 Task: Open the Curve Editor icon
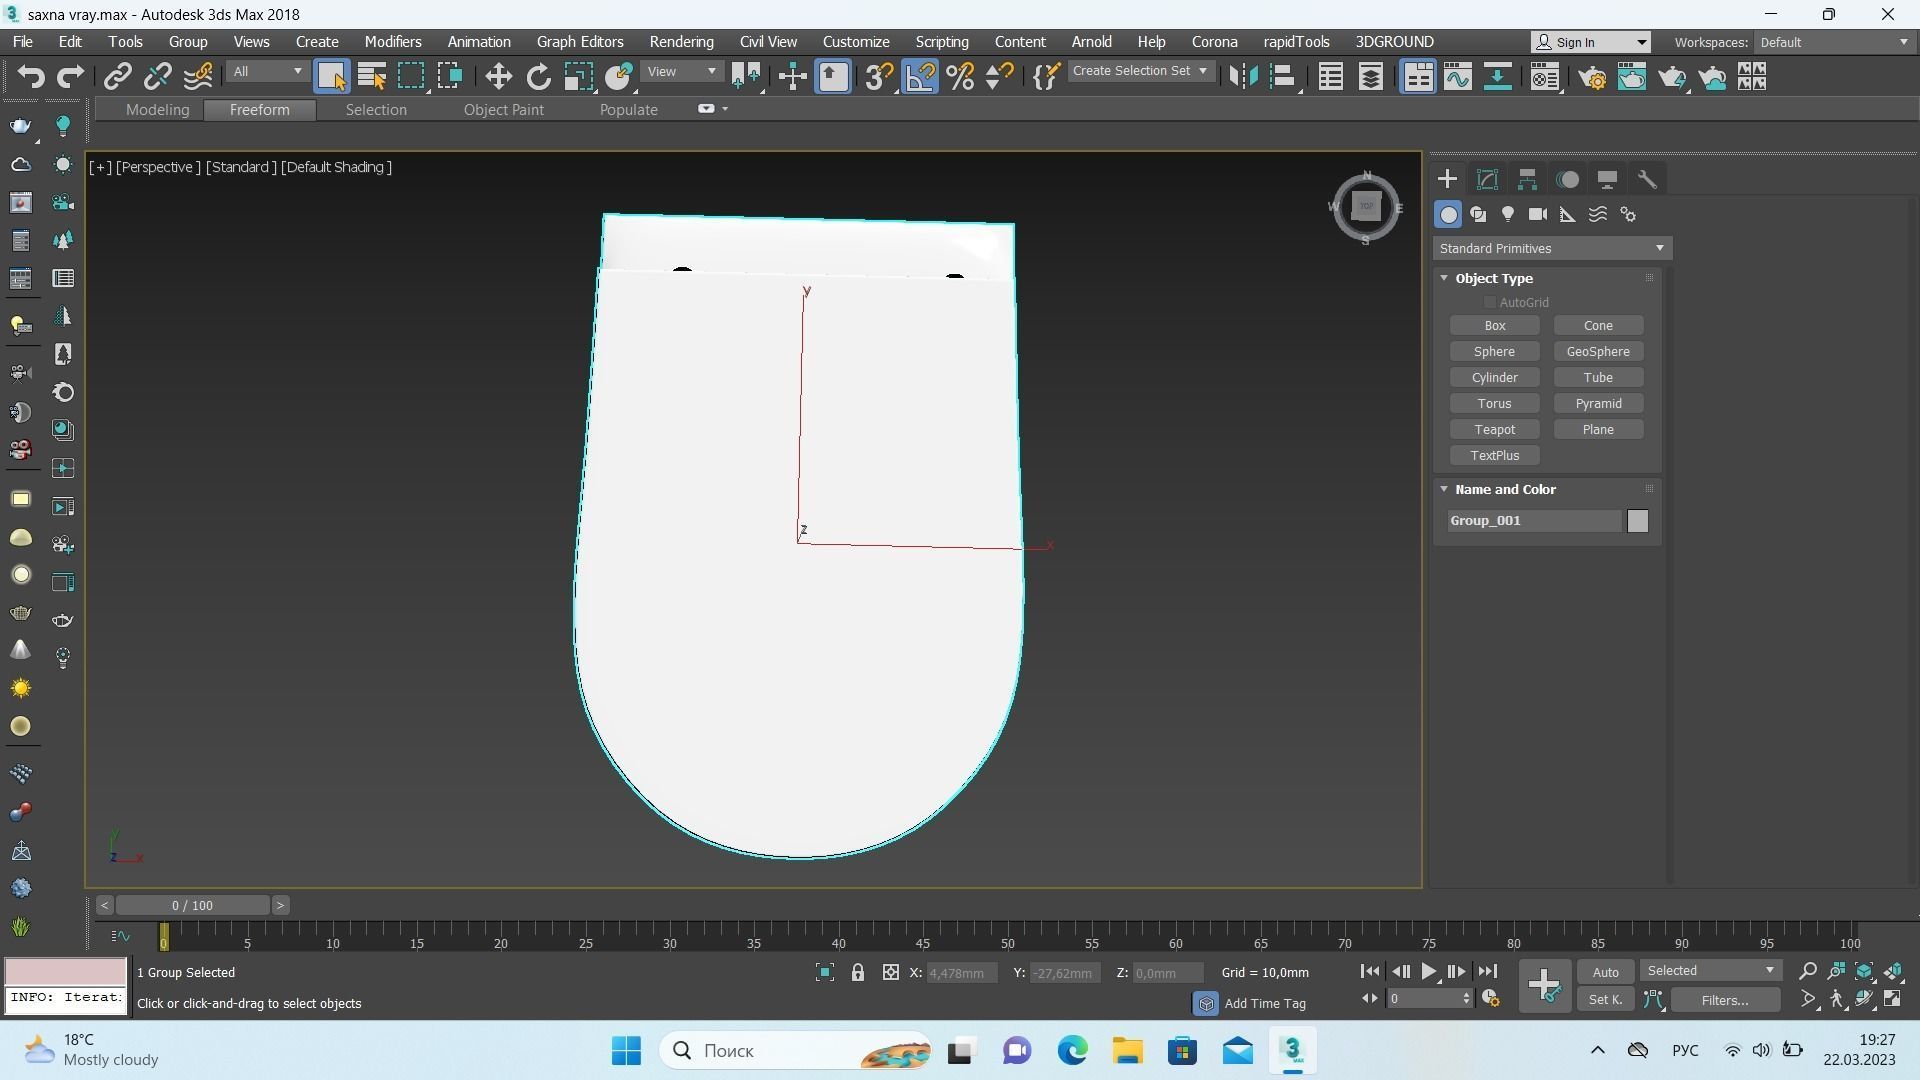point(1457,77)
